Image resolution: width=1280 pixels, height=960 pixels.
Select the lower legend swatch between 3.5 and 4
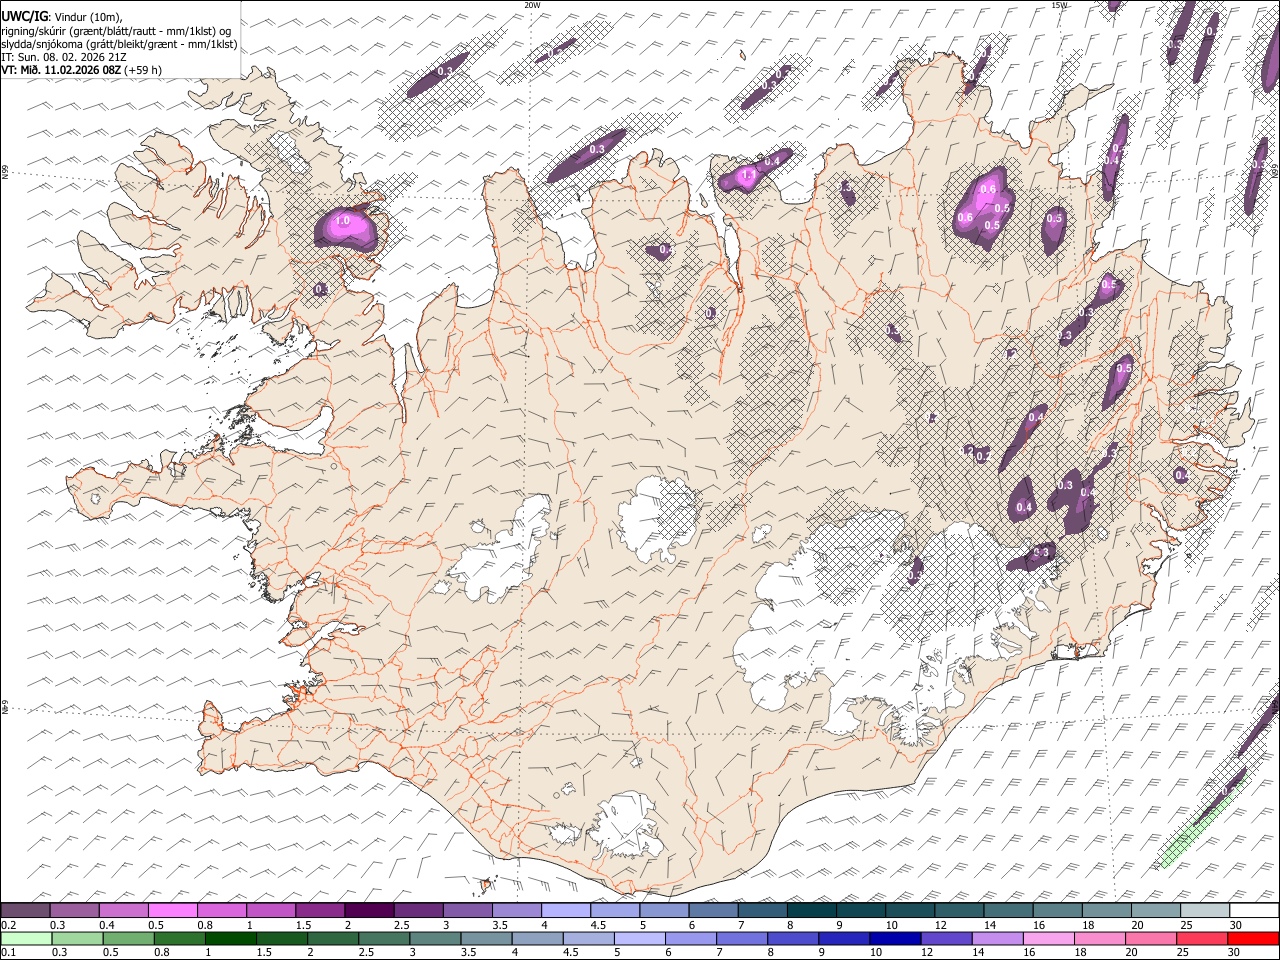tap(486, 938)
